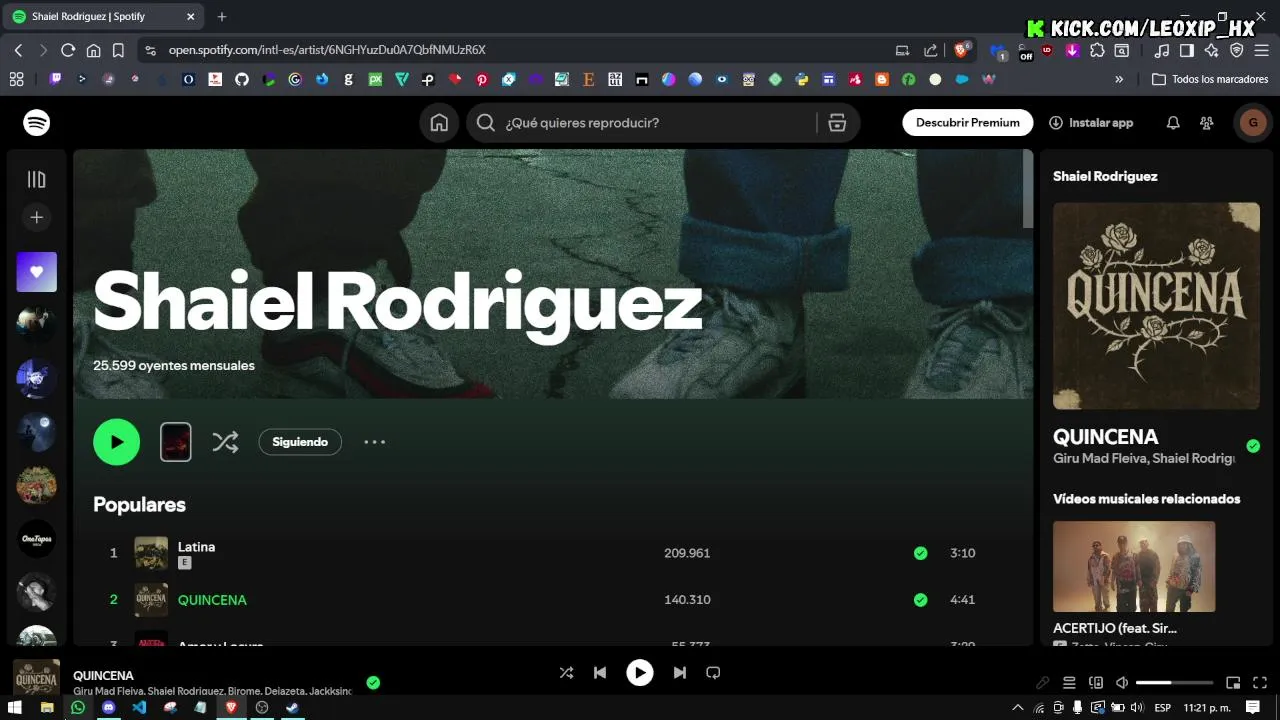Image resolution: width=1280 pixels, height=720 pixels.
Task: Open Liked Songs heart playlist
Action: pos(37,272)
